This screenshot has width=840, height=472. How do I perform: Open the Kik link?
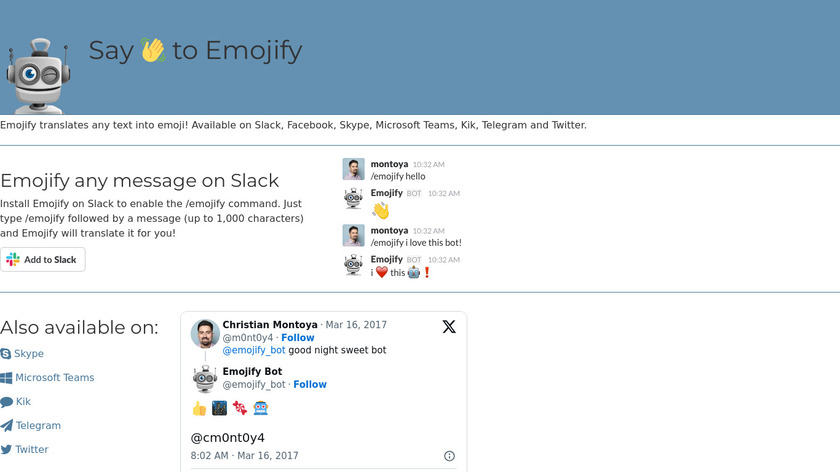[23, 402]
